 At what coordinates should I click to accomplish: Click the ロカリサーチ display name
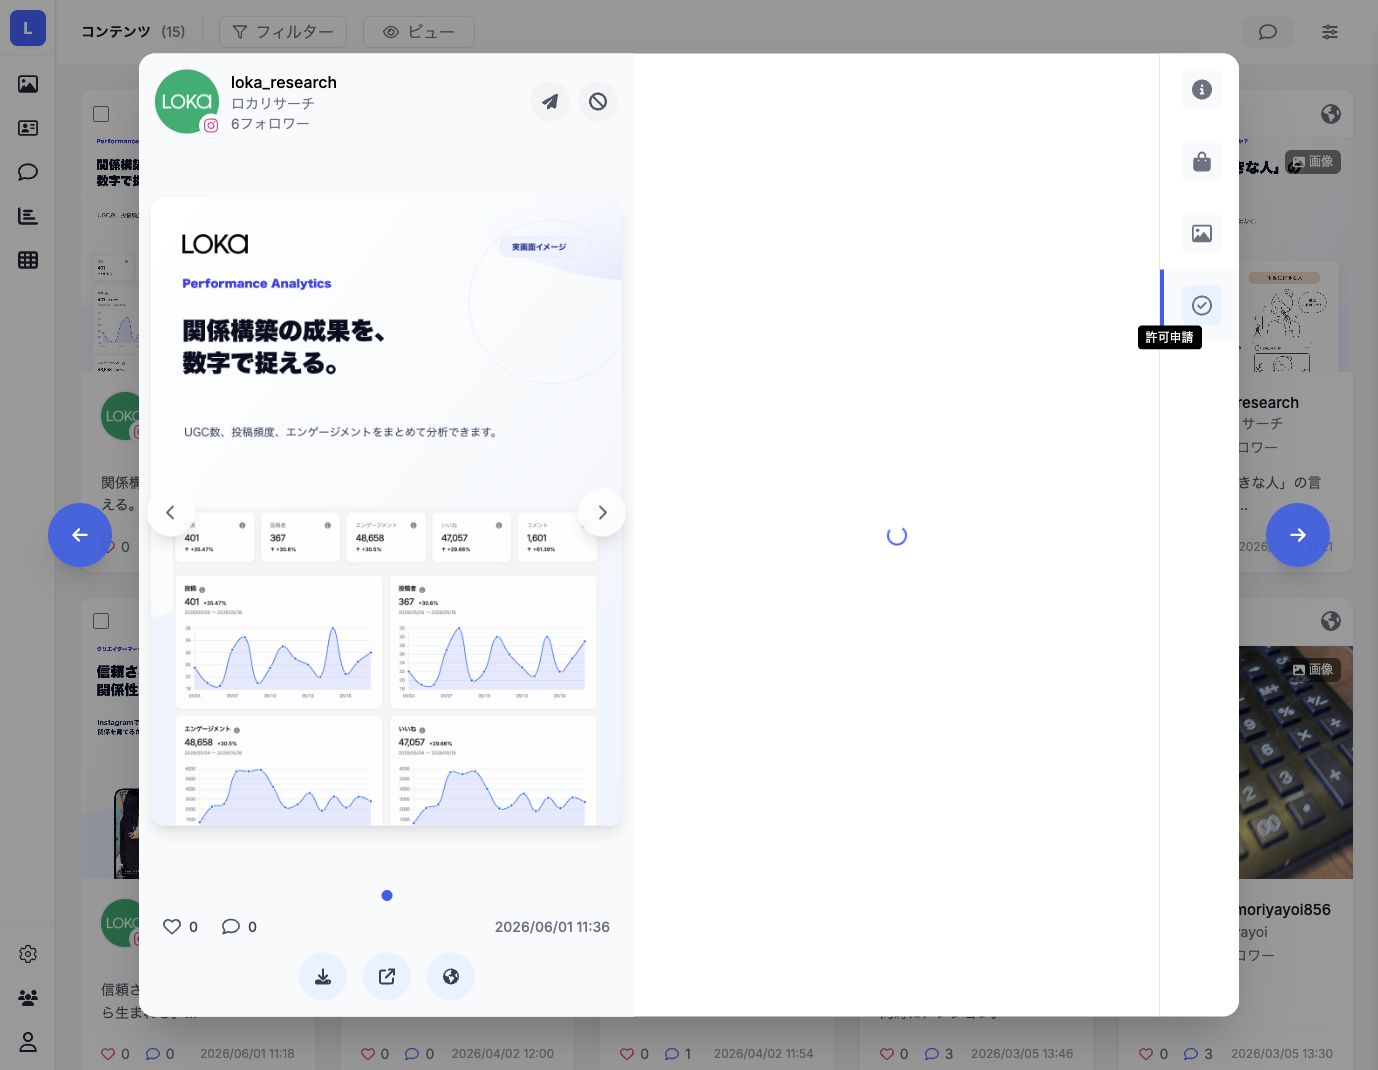click(273, 103)
